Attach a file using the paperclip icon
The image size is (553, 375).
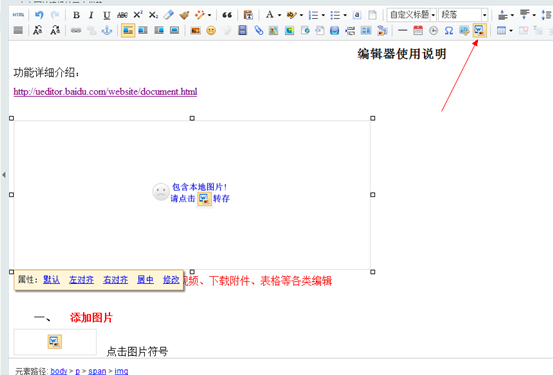(259, 30)
